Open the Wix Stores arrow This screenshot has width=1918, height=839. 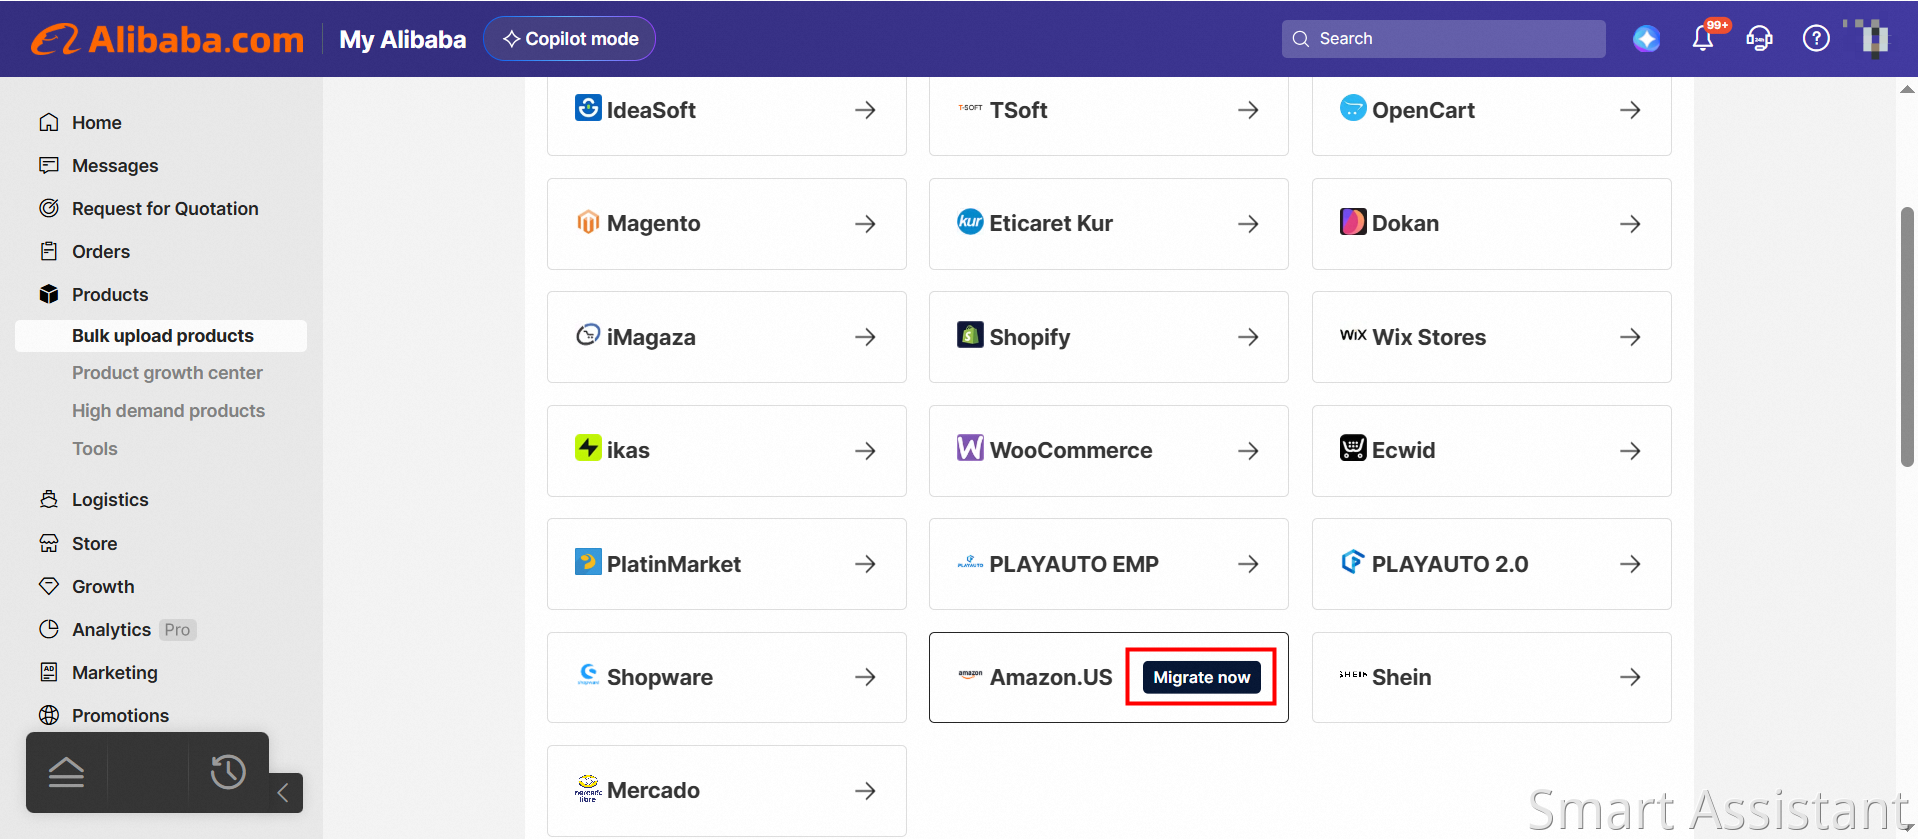[x=1630, y=337]
